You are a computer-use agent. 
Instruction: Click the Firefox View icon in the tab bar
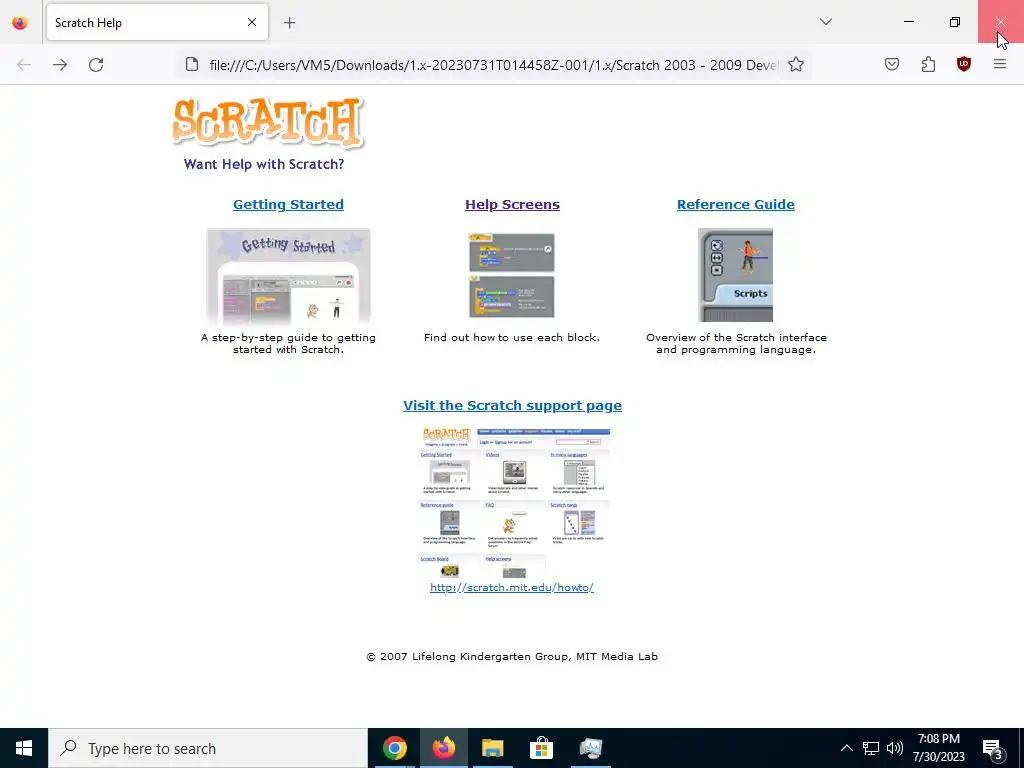20,22
